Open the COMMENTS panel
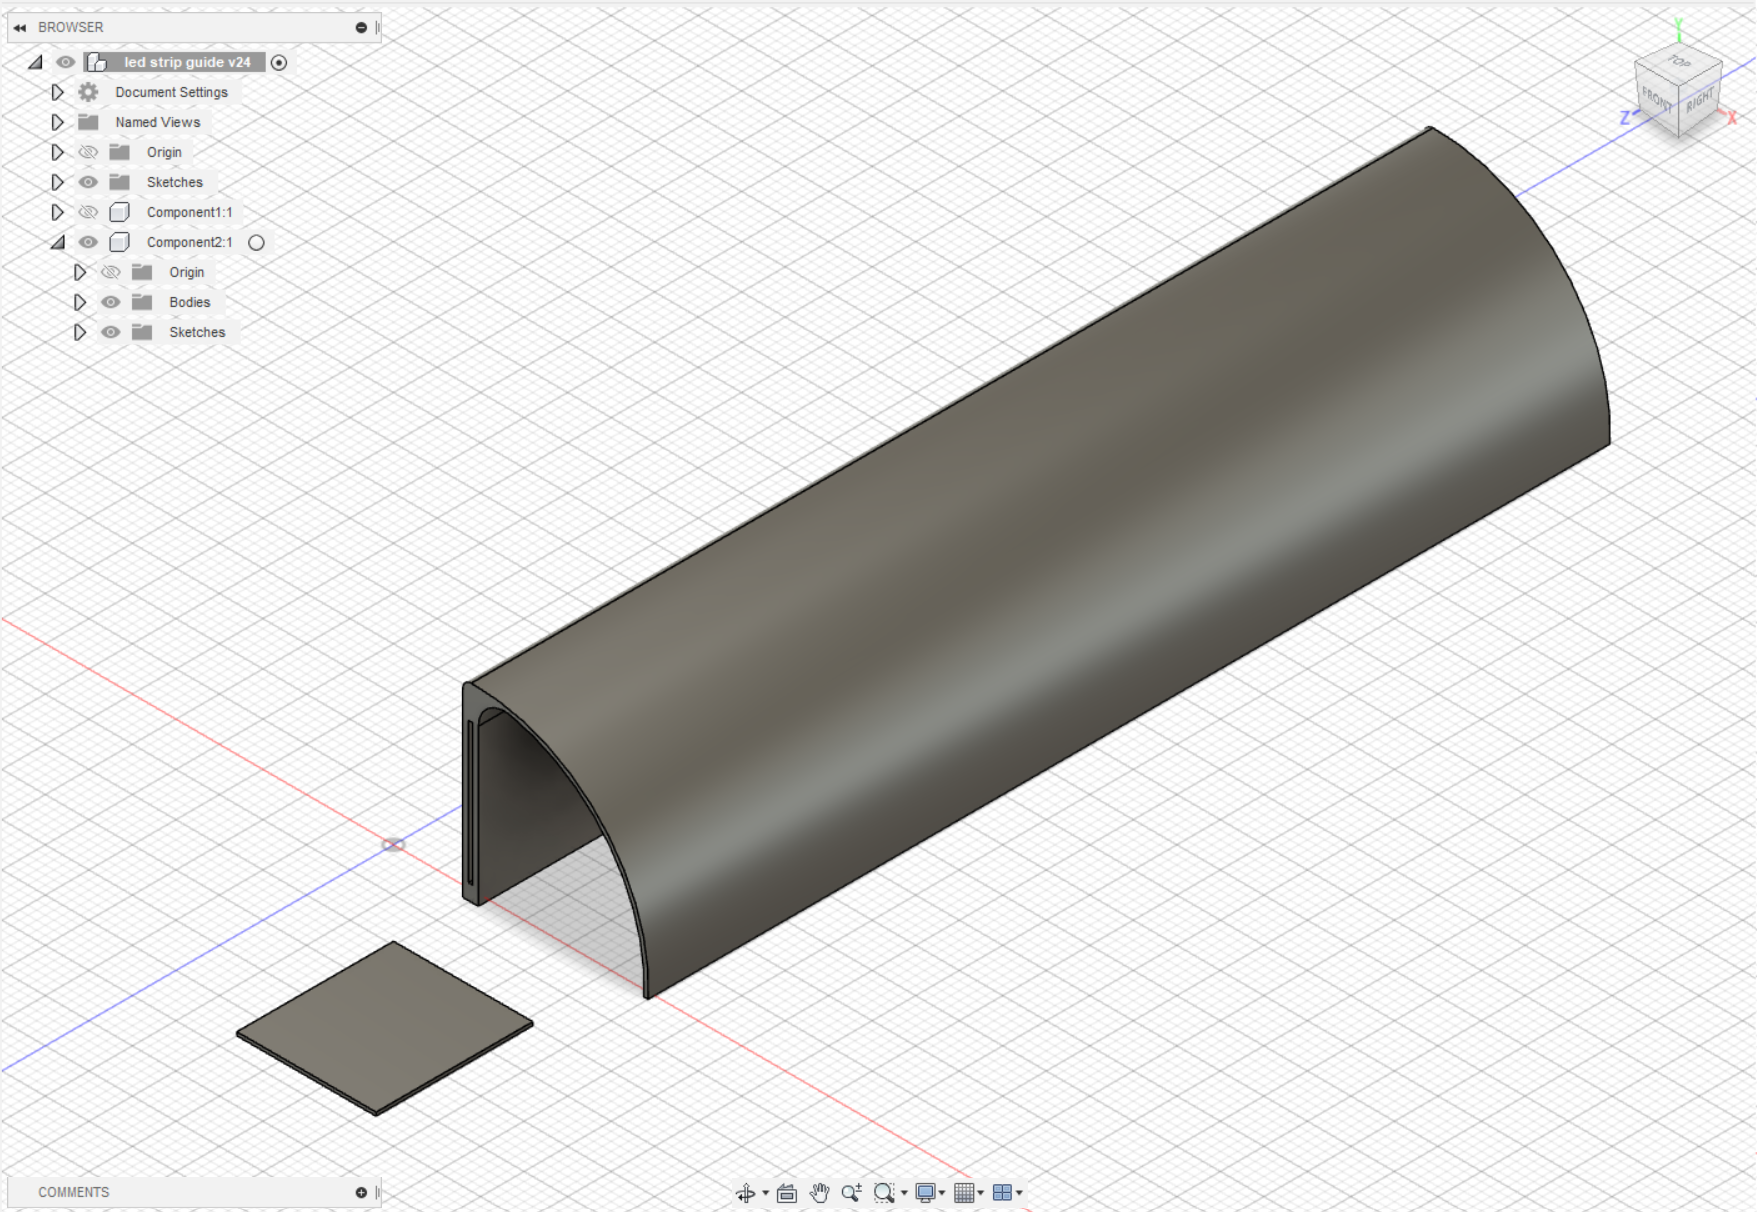The width and height of the screenshot is (1757, 1212). pos(73,1192)
